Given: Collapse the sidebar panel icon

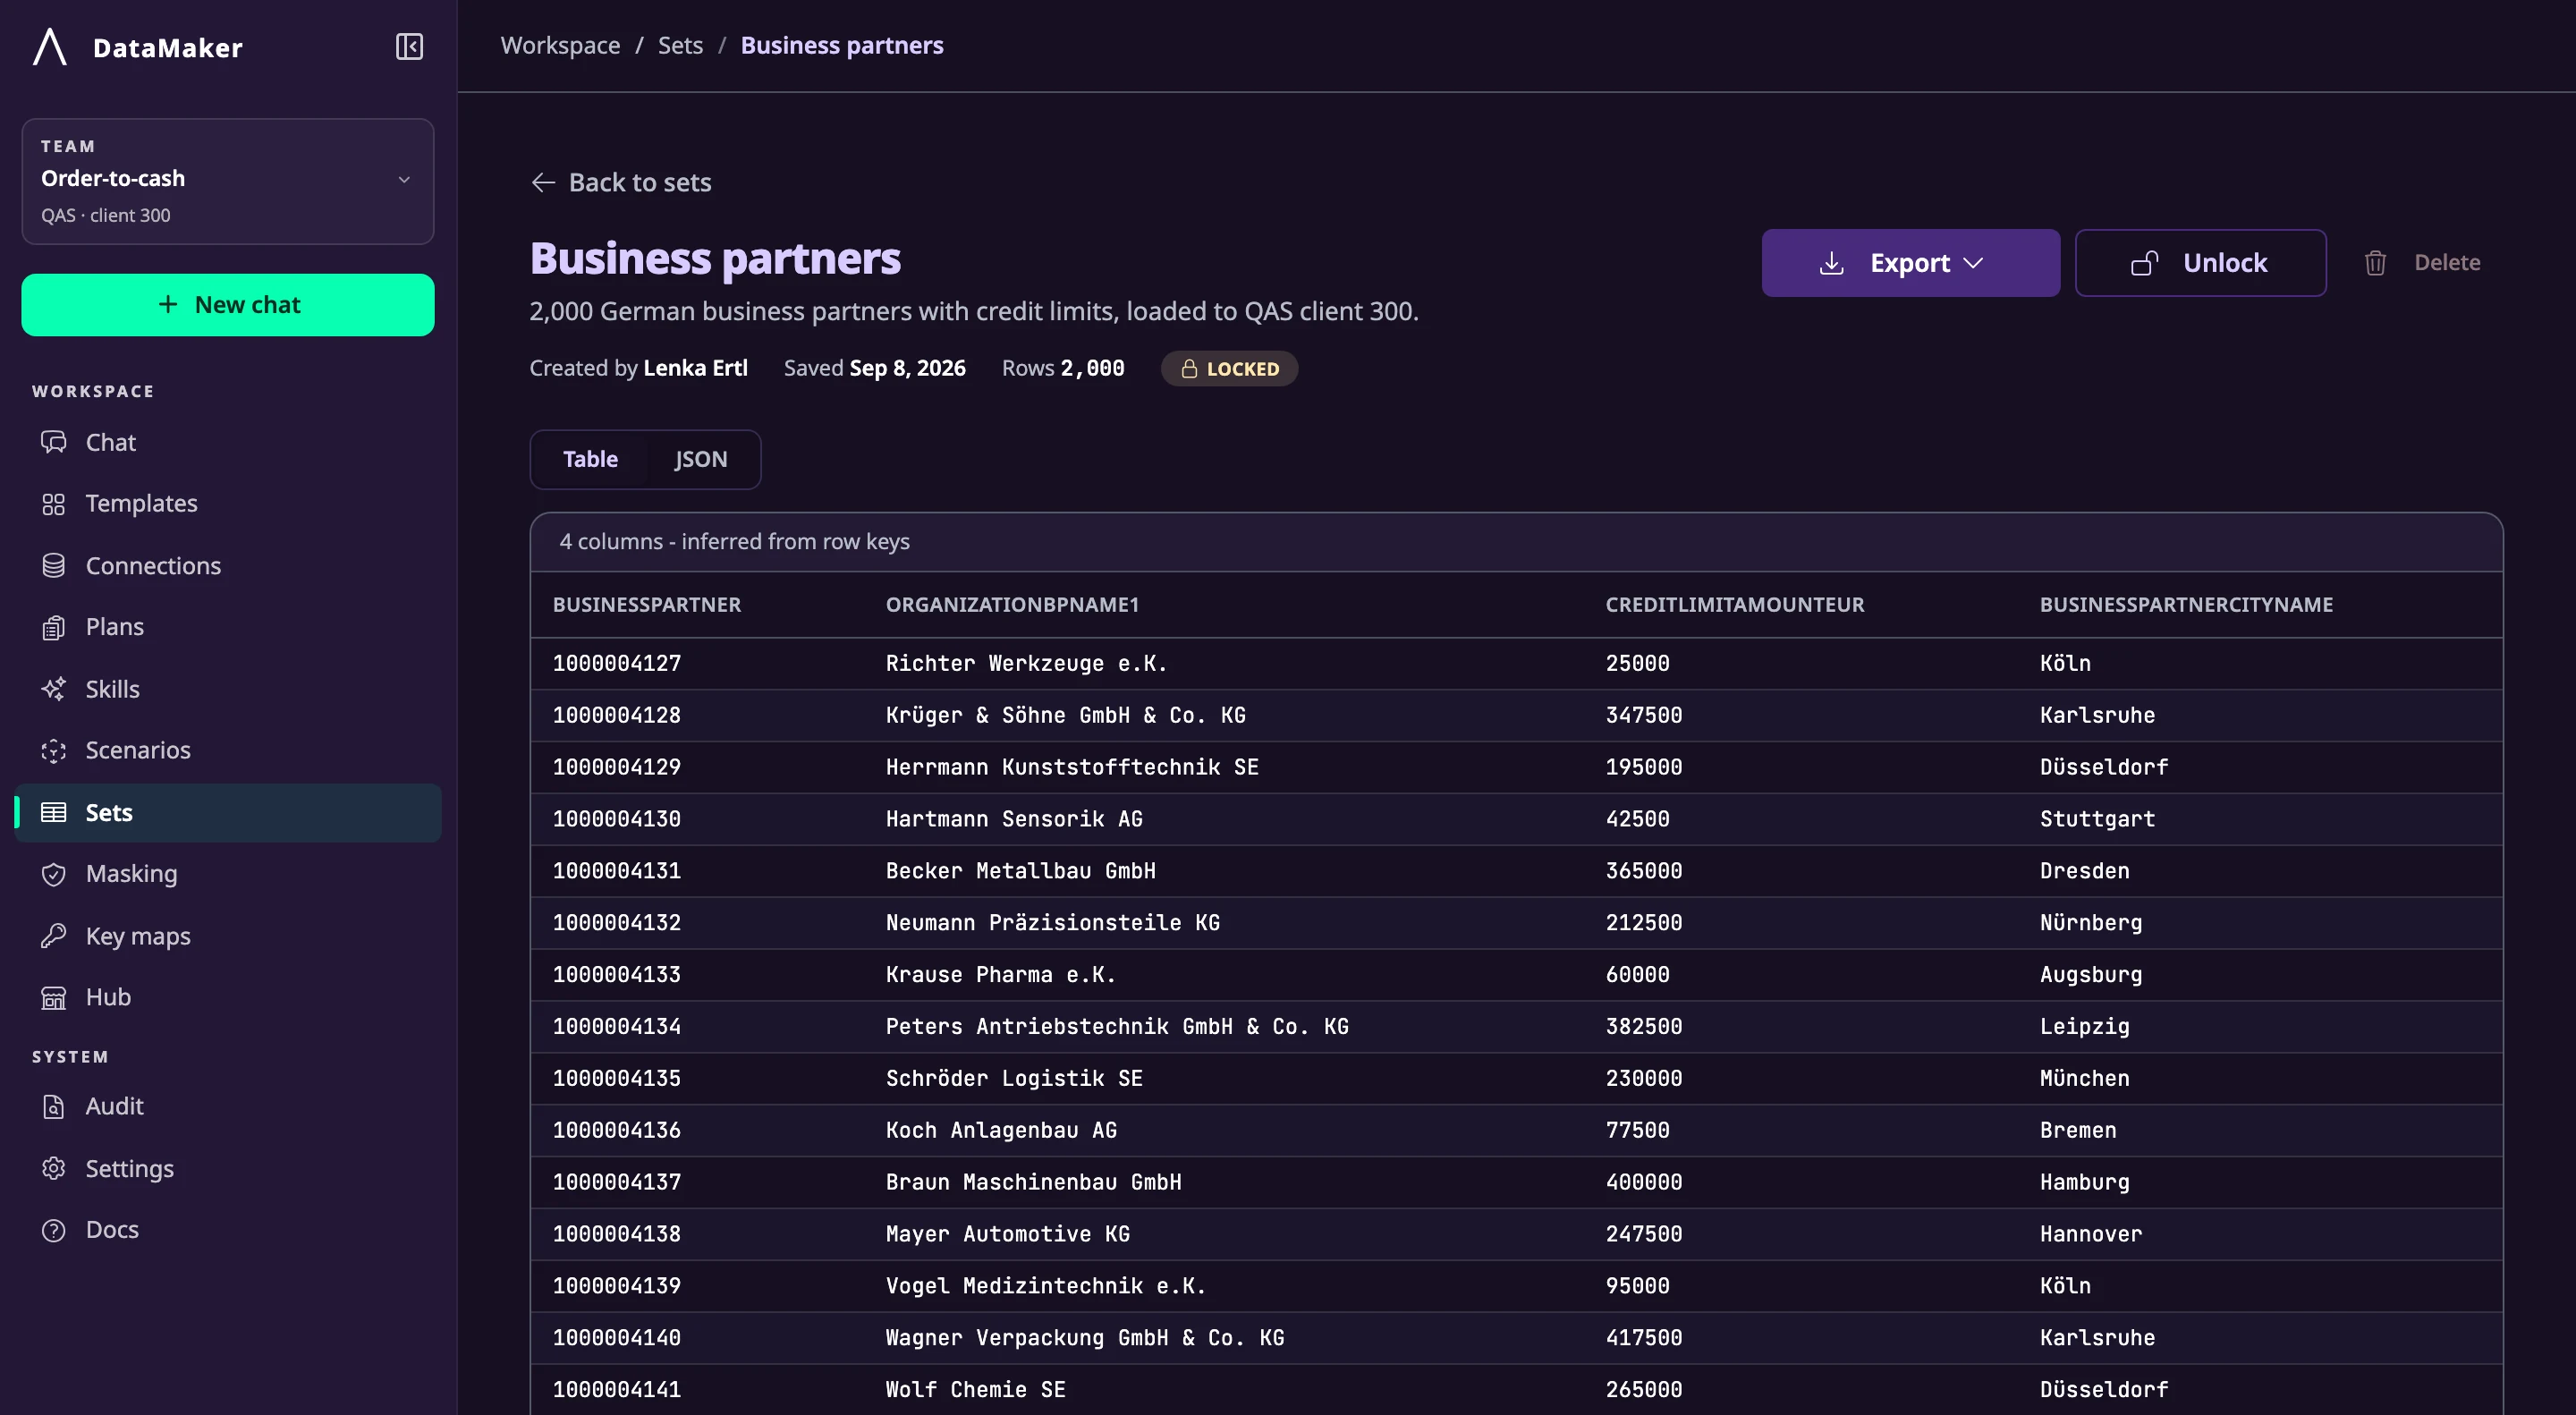Looking at the screenshot, I should [409, 47].
